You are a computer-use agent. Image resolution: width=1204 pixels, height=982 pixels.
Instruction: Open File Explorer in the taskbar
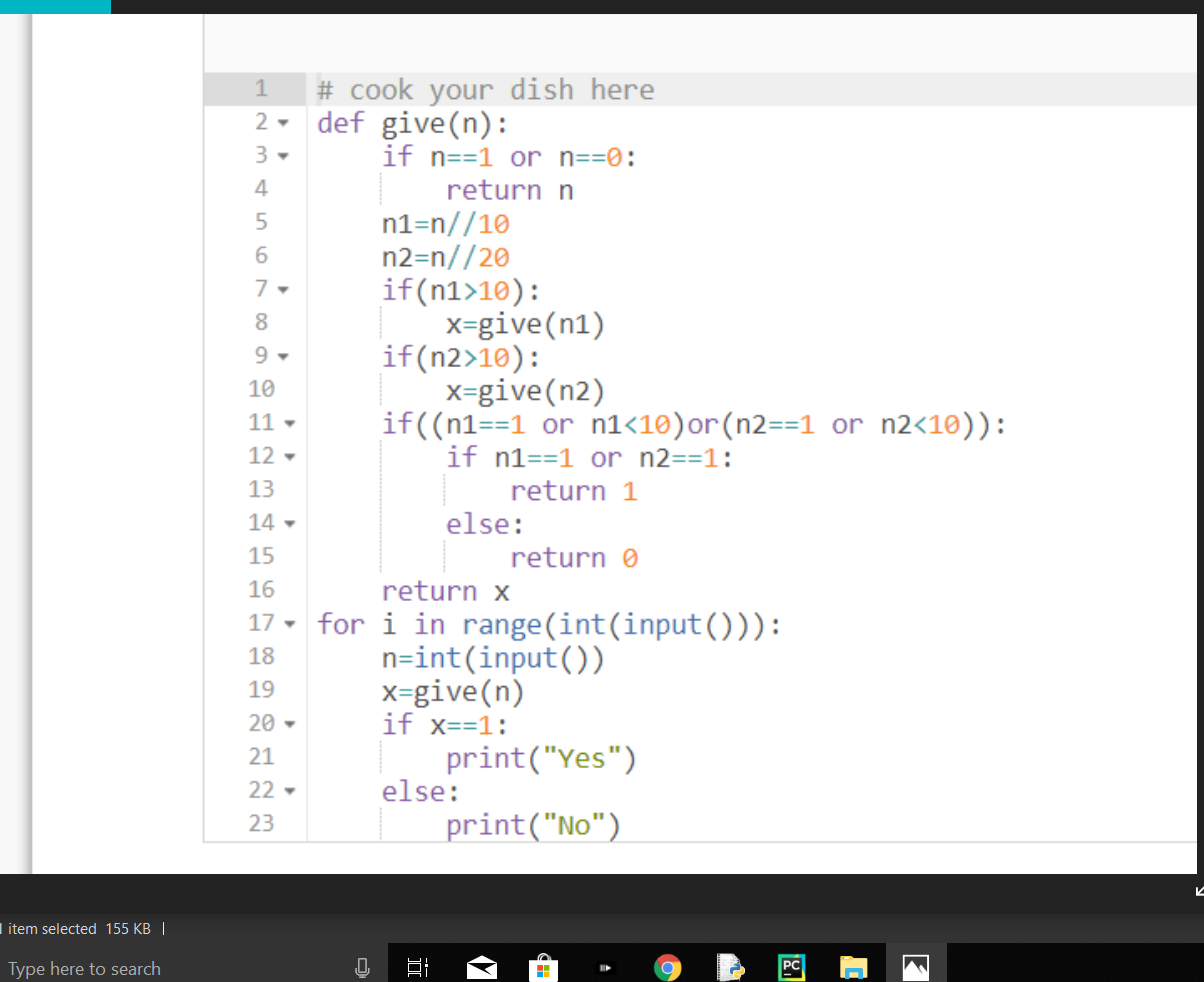[853, 966]
